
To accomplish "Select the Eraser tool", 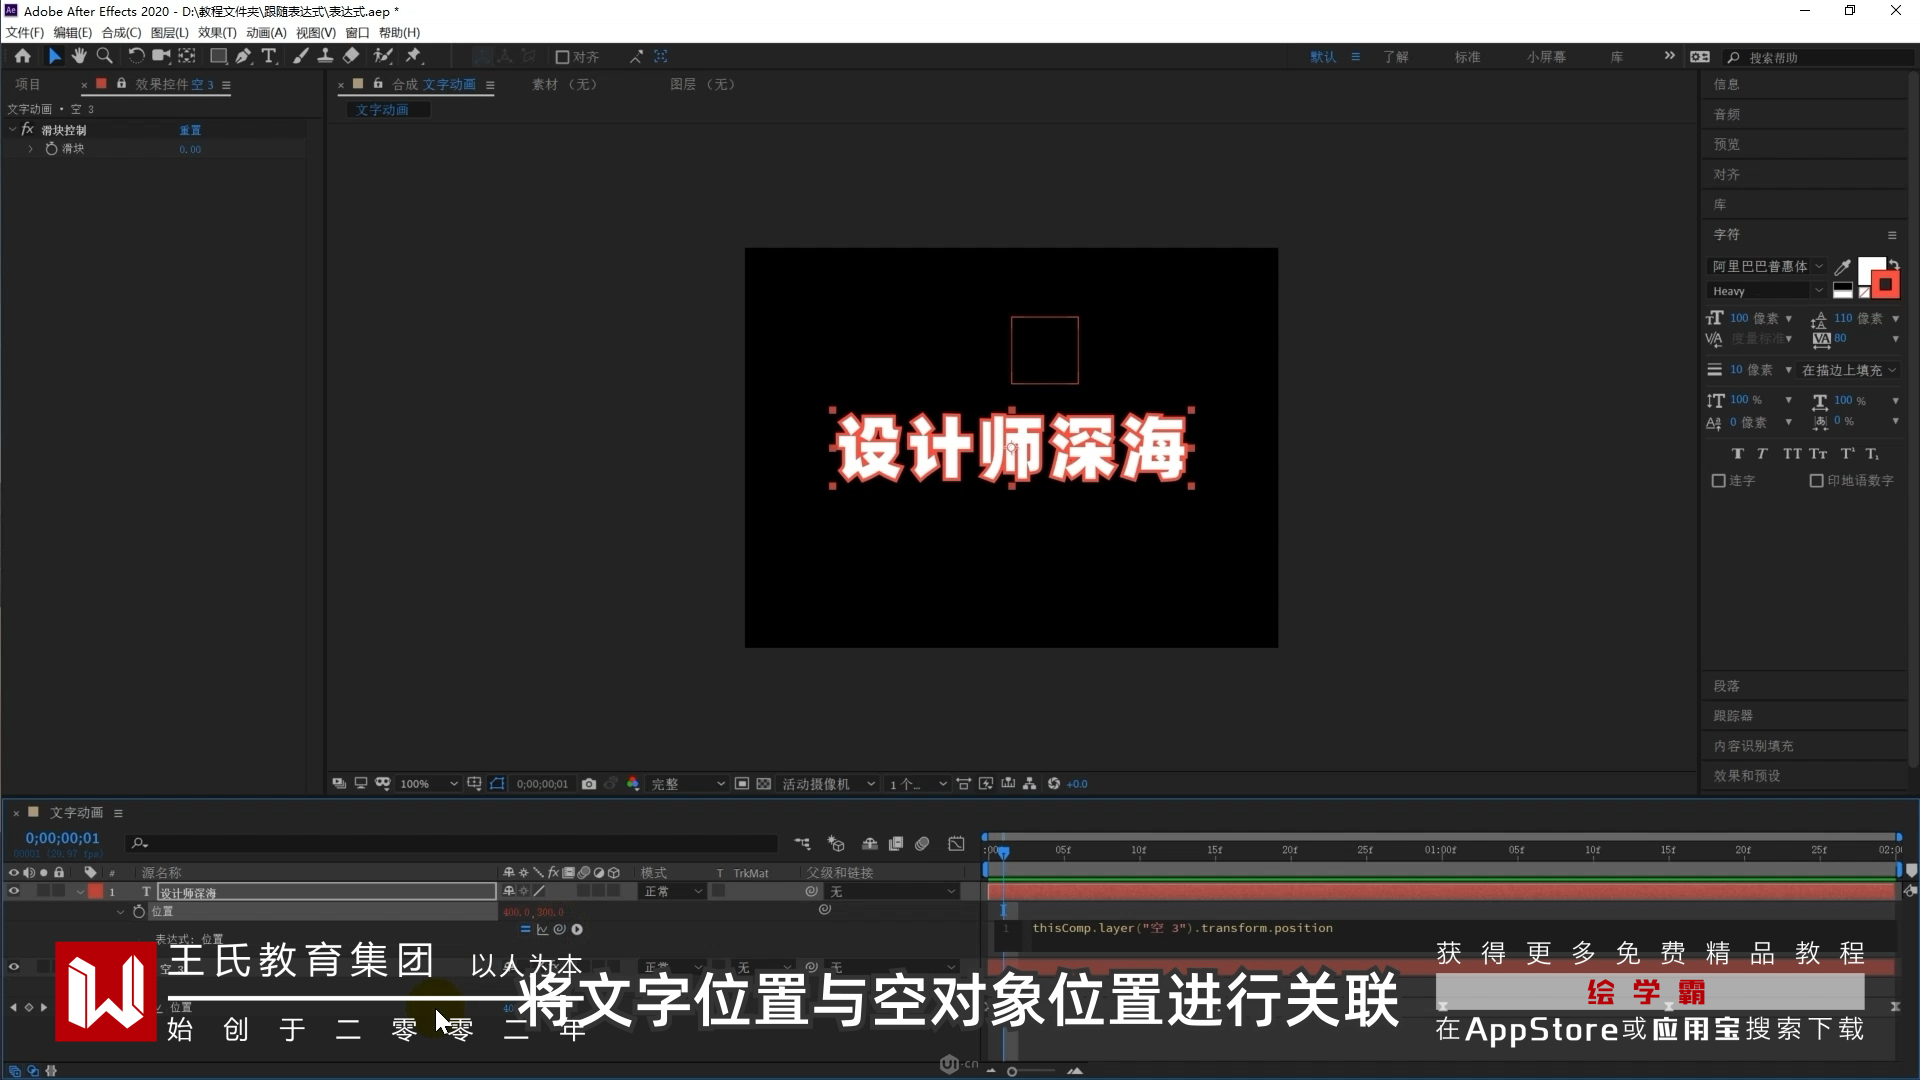I will click(x=351, y=57).
